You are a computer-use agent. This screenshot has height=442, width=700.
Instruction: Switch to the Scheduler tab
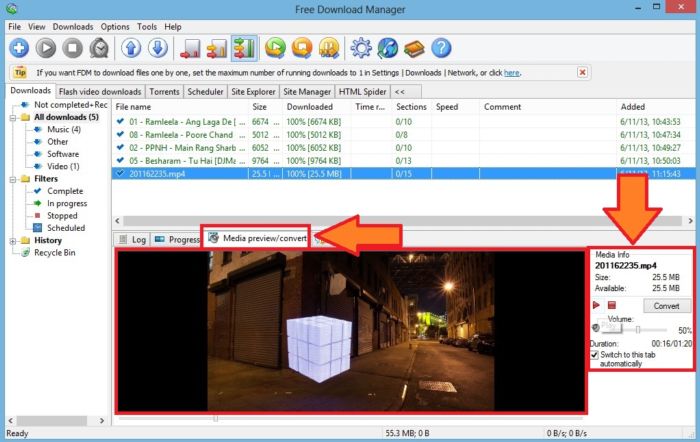[205, 92]
